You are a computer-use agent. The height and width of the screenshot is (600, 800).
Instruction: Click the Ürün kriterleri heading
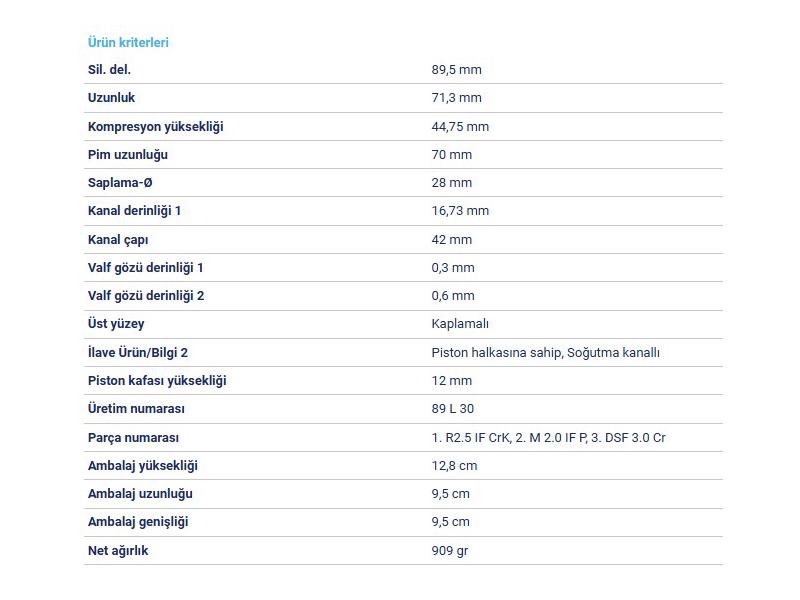128,42
